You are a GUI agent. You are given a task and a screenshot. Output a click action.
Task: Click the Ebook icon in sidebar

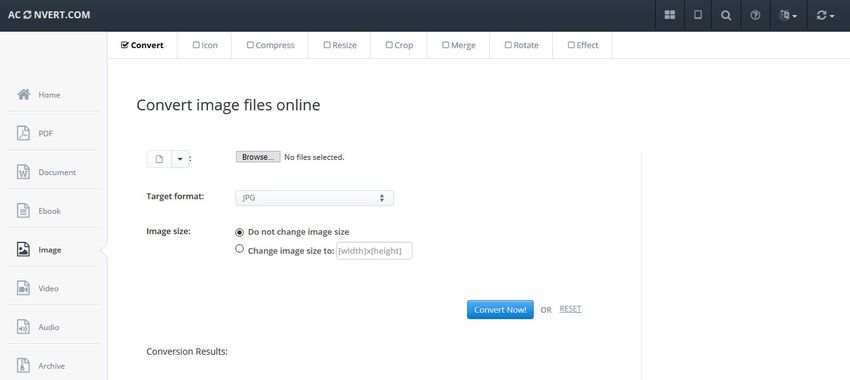point(23,211)
